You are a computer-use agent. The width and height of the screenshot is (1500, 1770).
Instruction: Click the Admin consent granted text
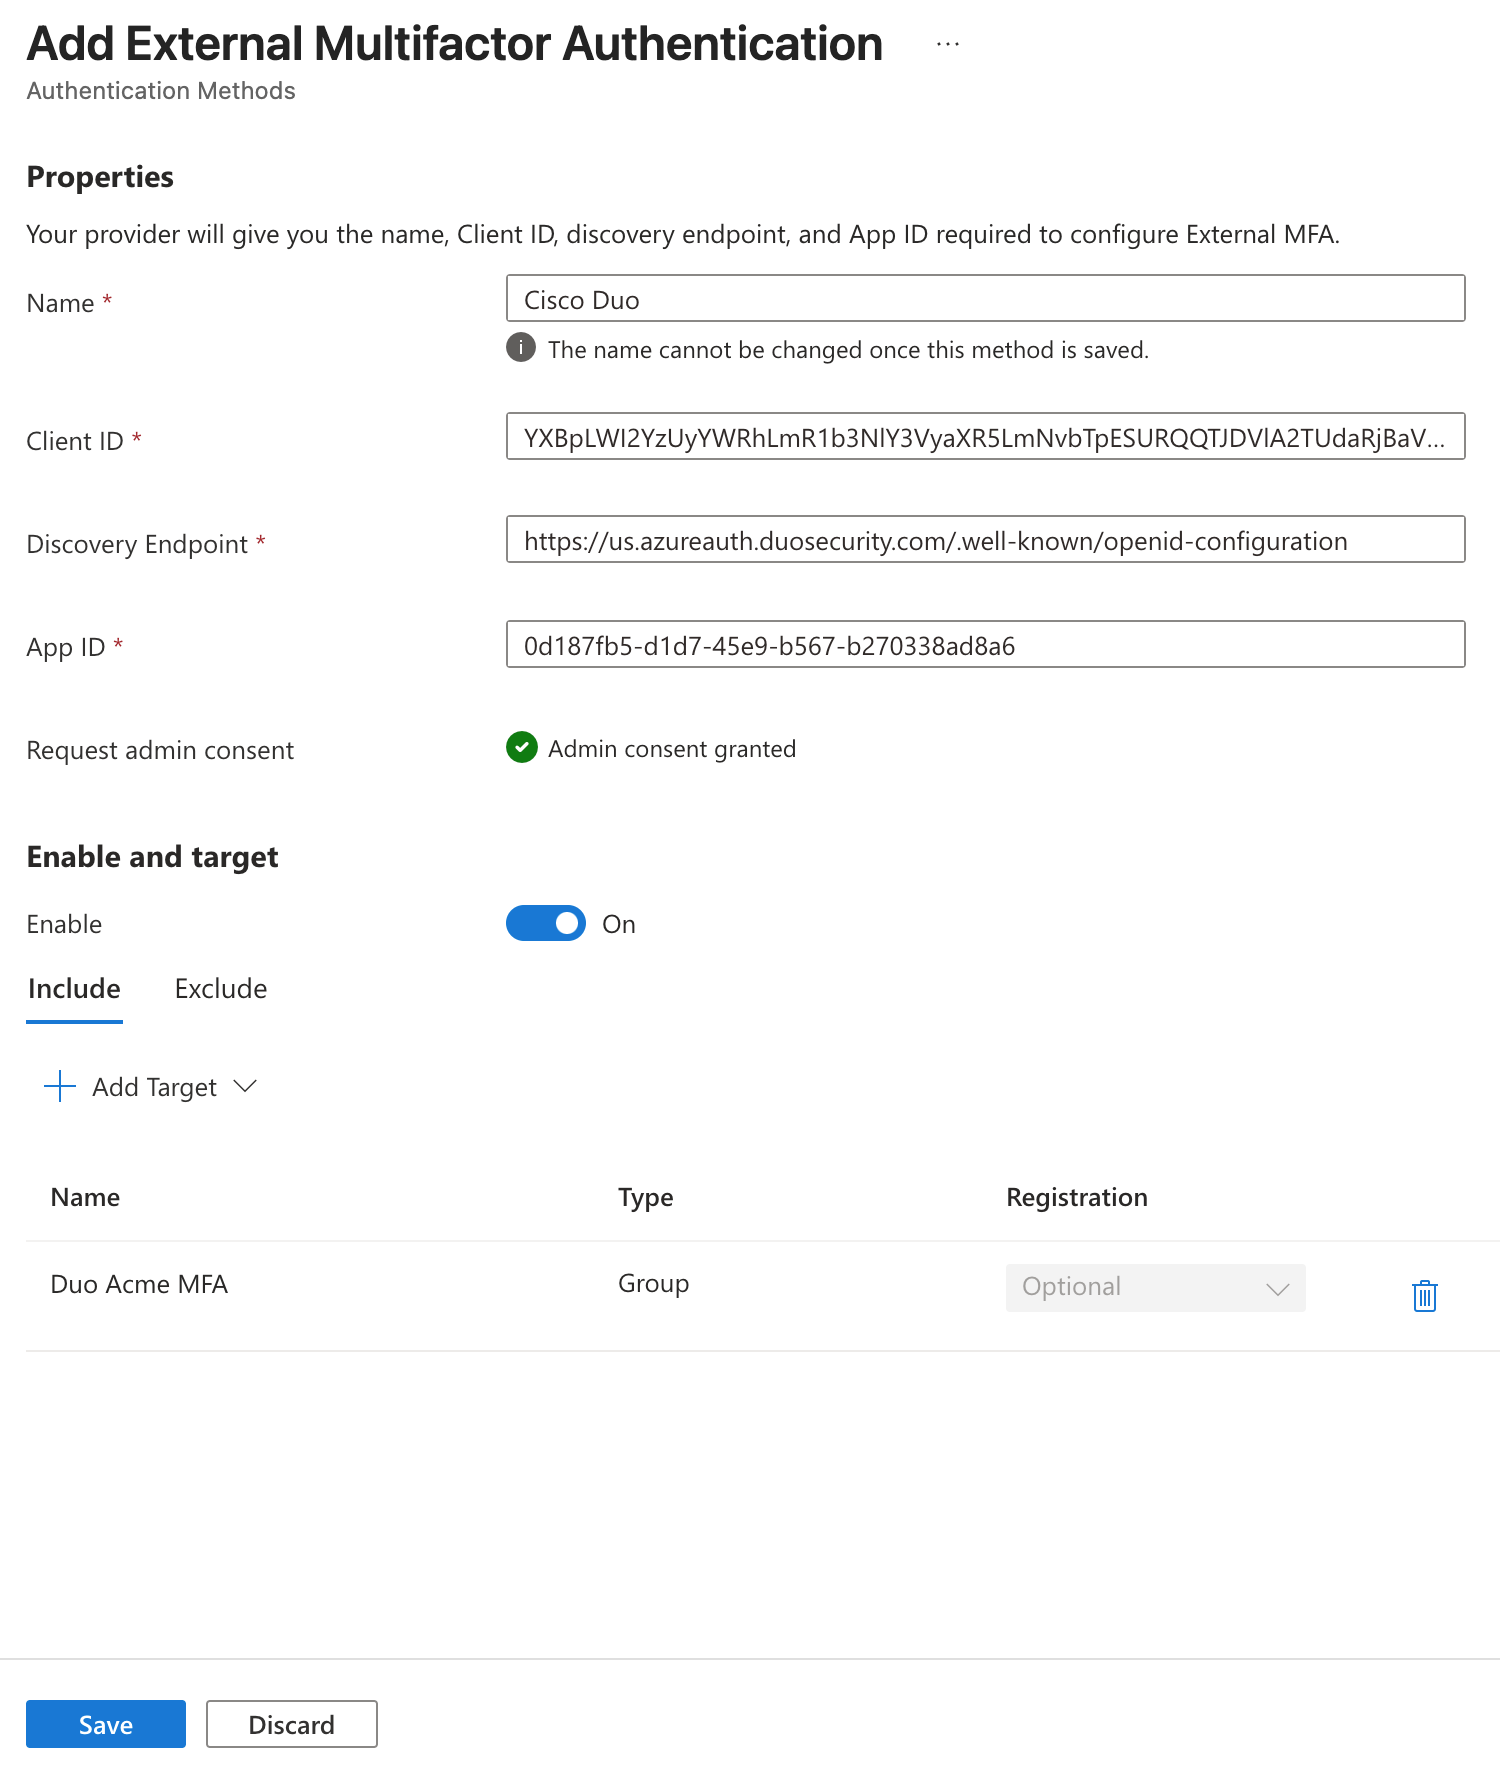[x=672, y=749]
